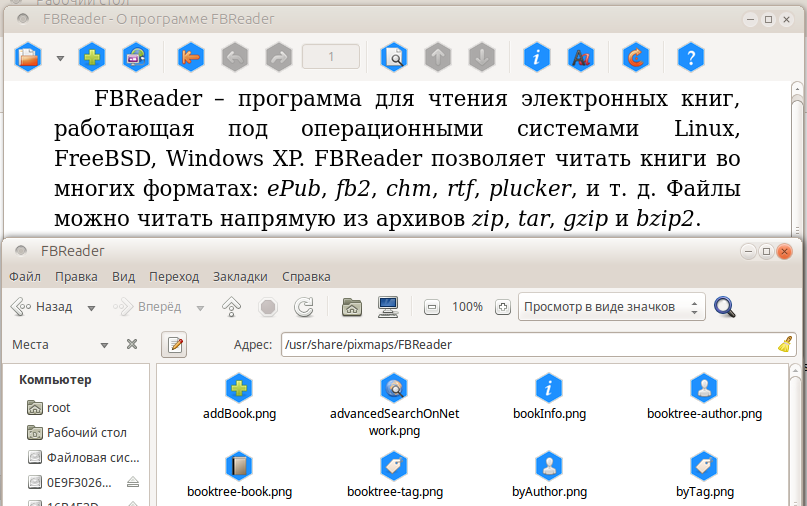Go back with Назад button

(42, 307)
